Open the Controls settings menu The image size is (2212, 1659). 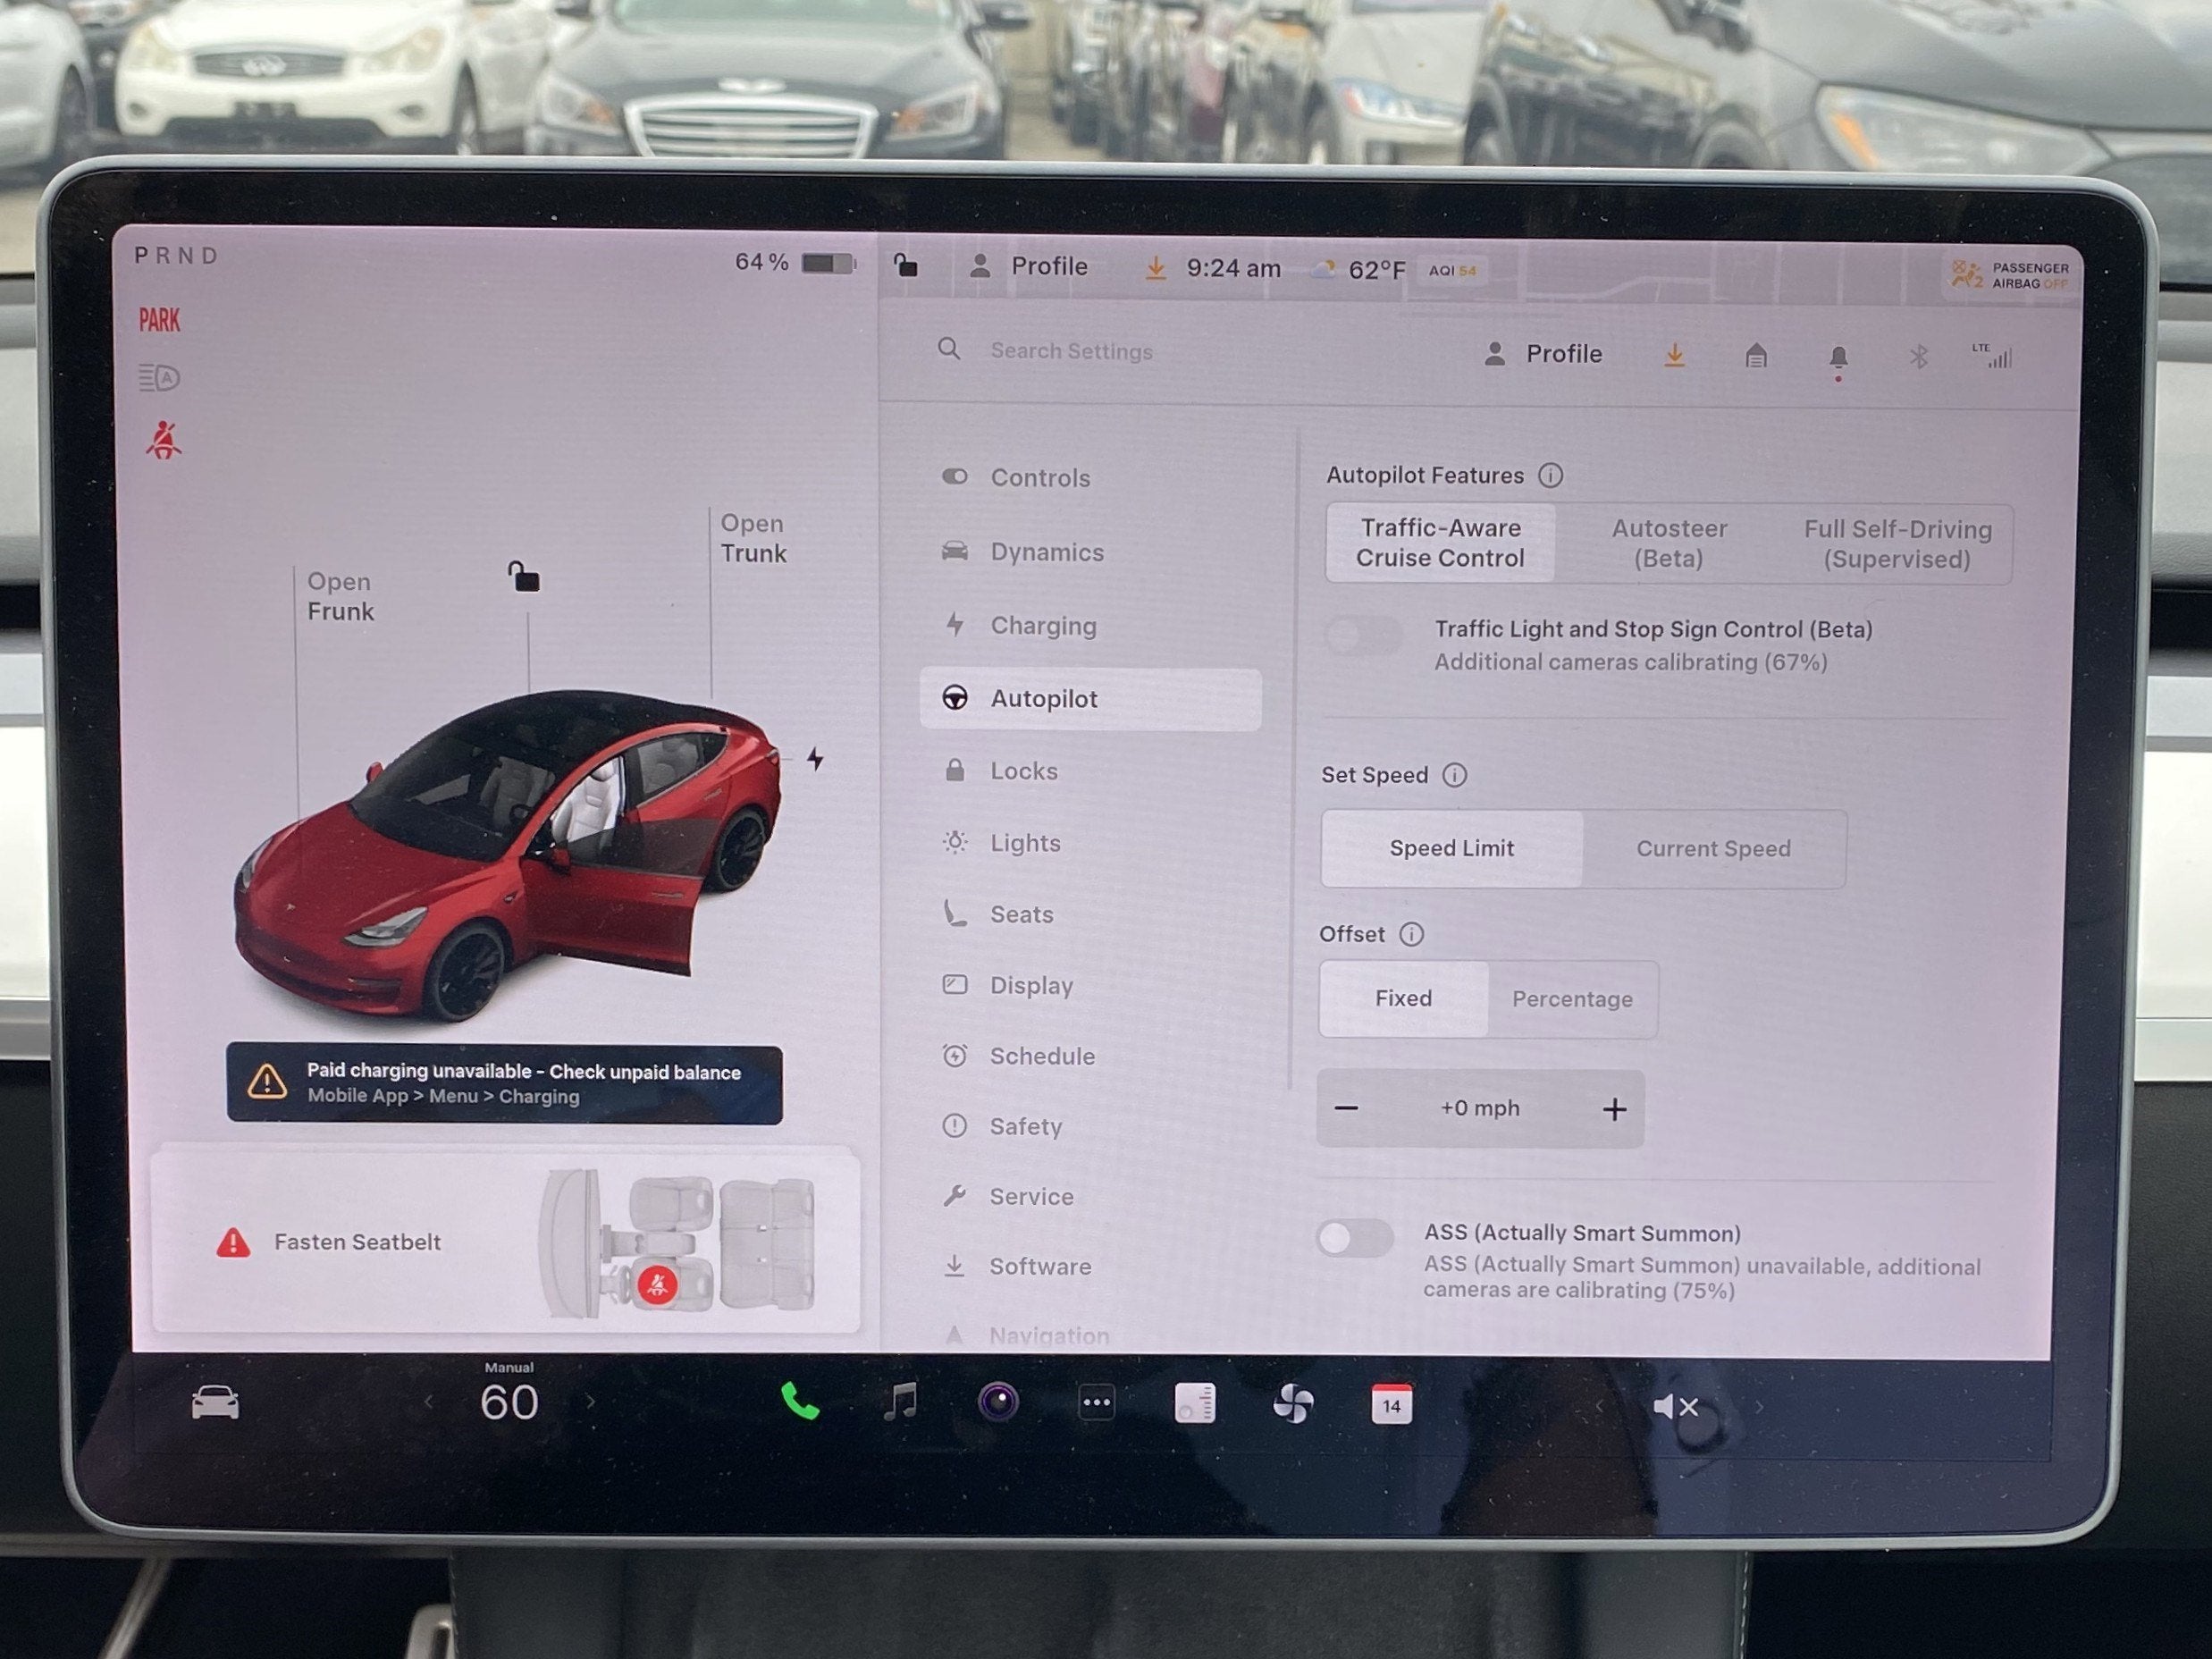click(x=1090, y=477)
